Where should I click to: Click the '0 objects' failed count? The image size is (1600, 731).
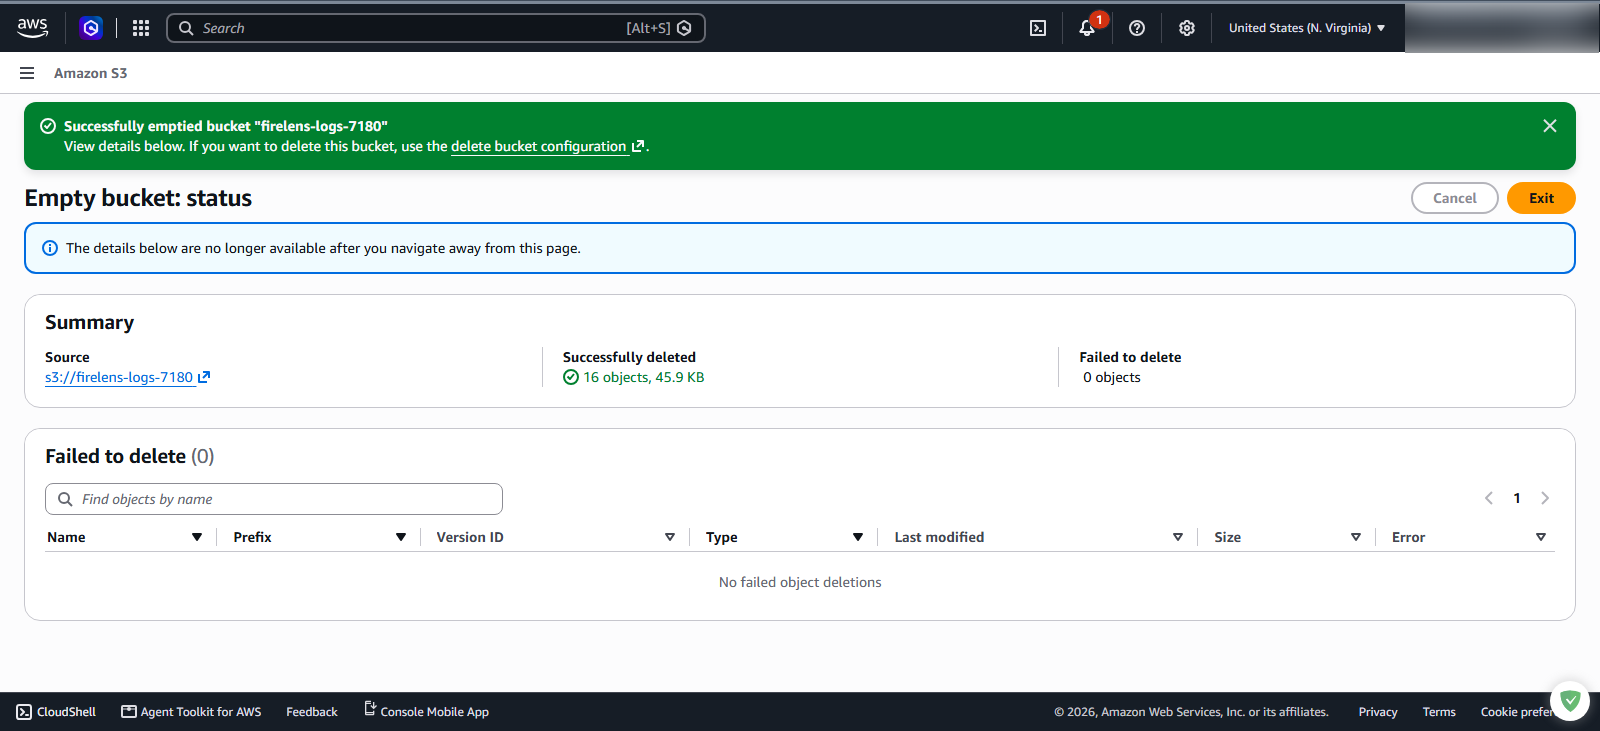click(x=1112, y=377)
